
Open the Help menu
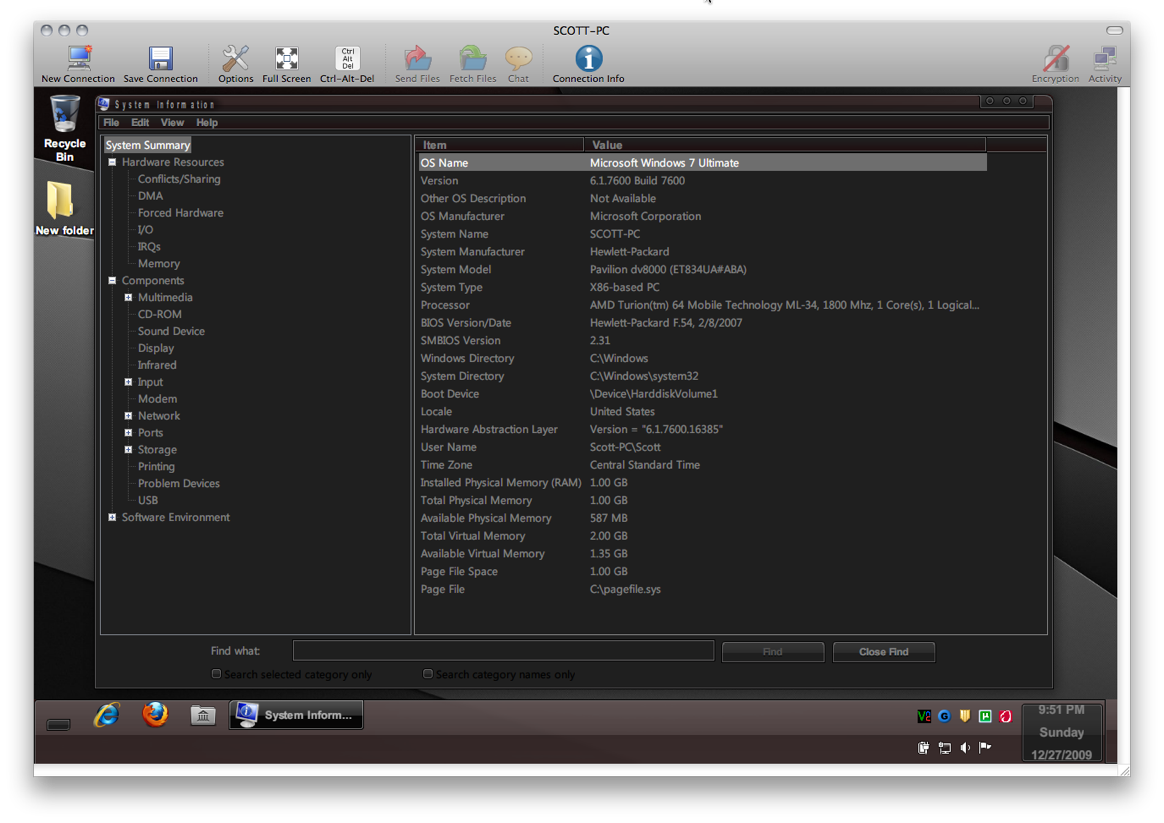pyautogui.click(x=207, y=122)
